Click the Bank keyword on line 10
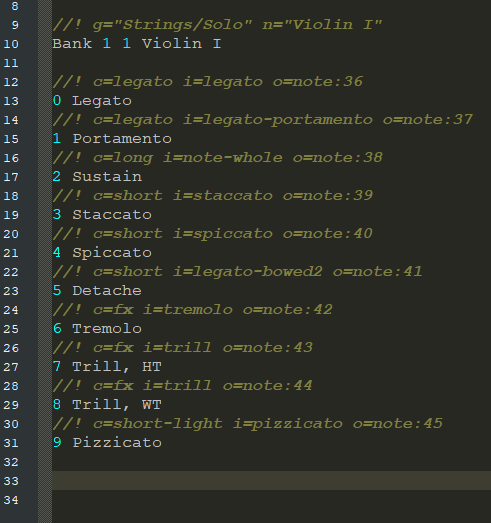Image resolution: width=491 pixels, height=523 pixels. [72, 44]
